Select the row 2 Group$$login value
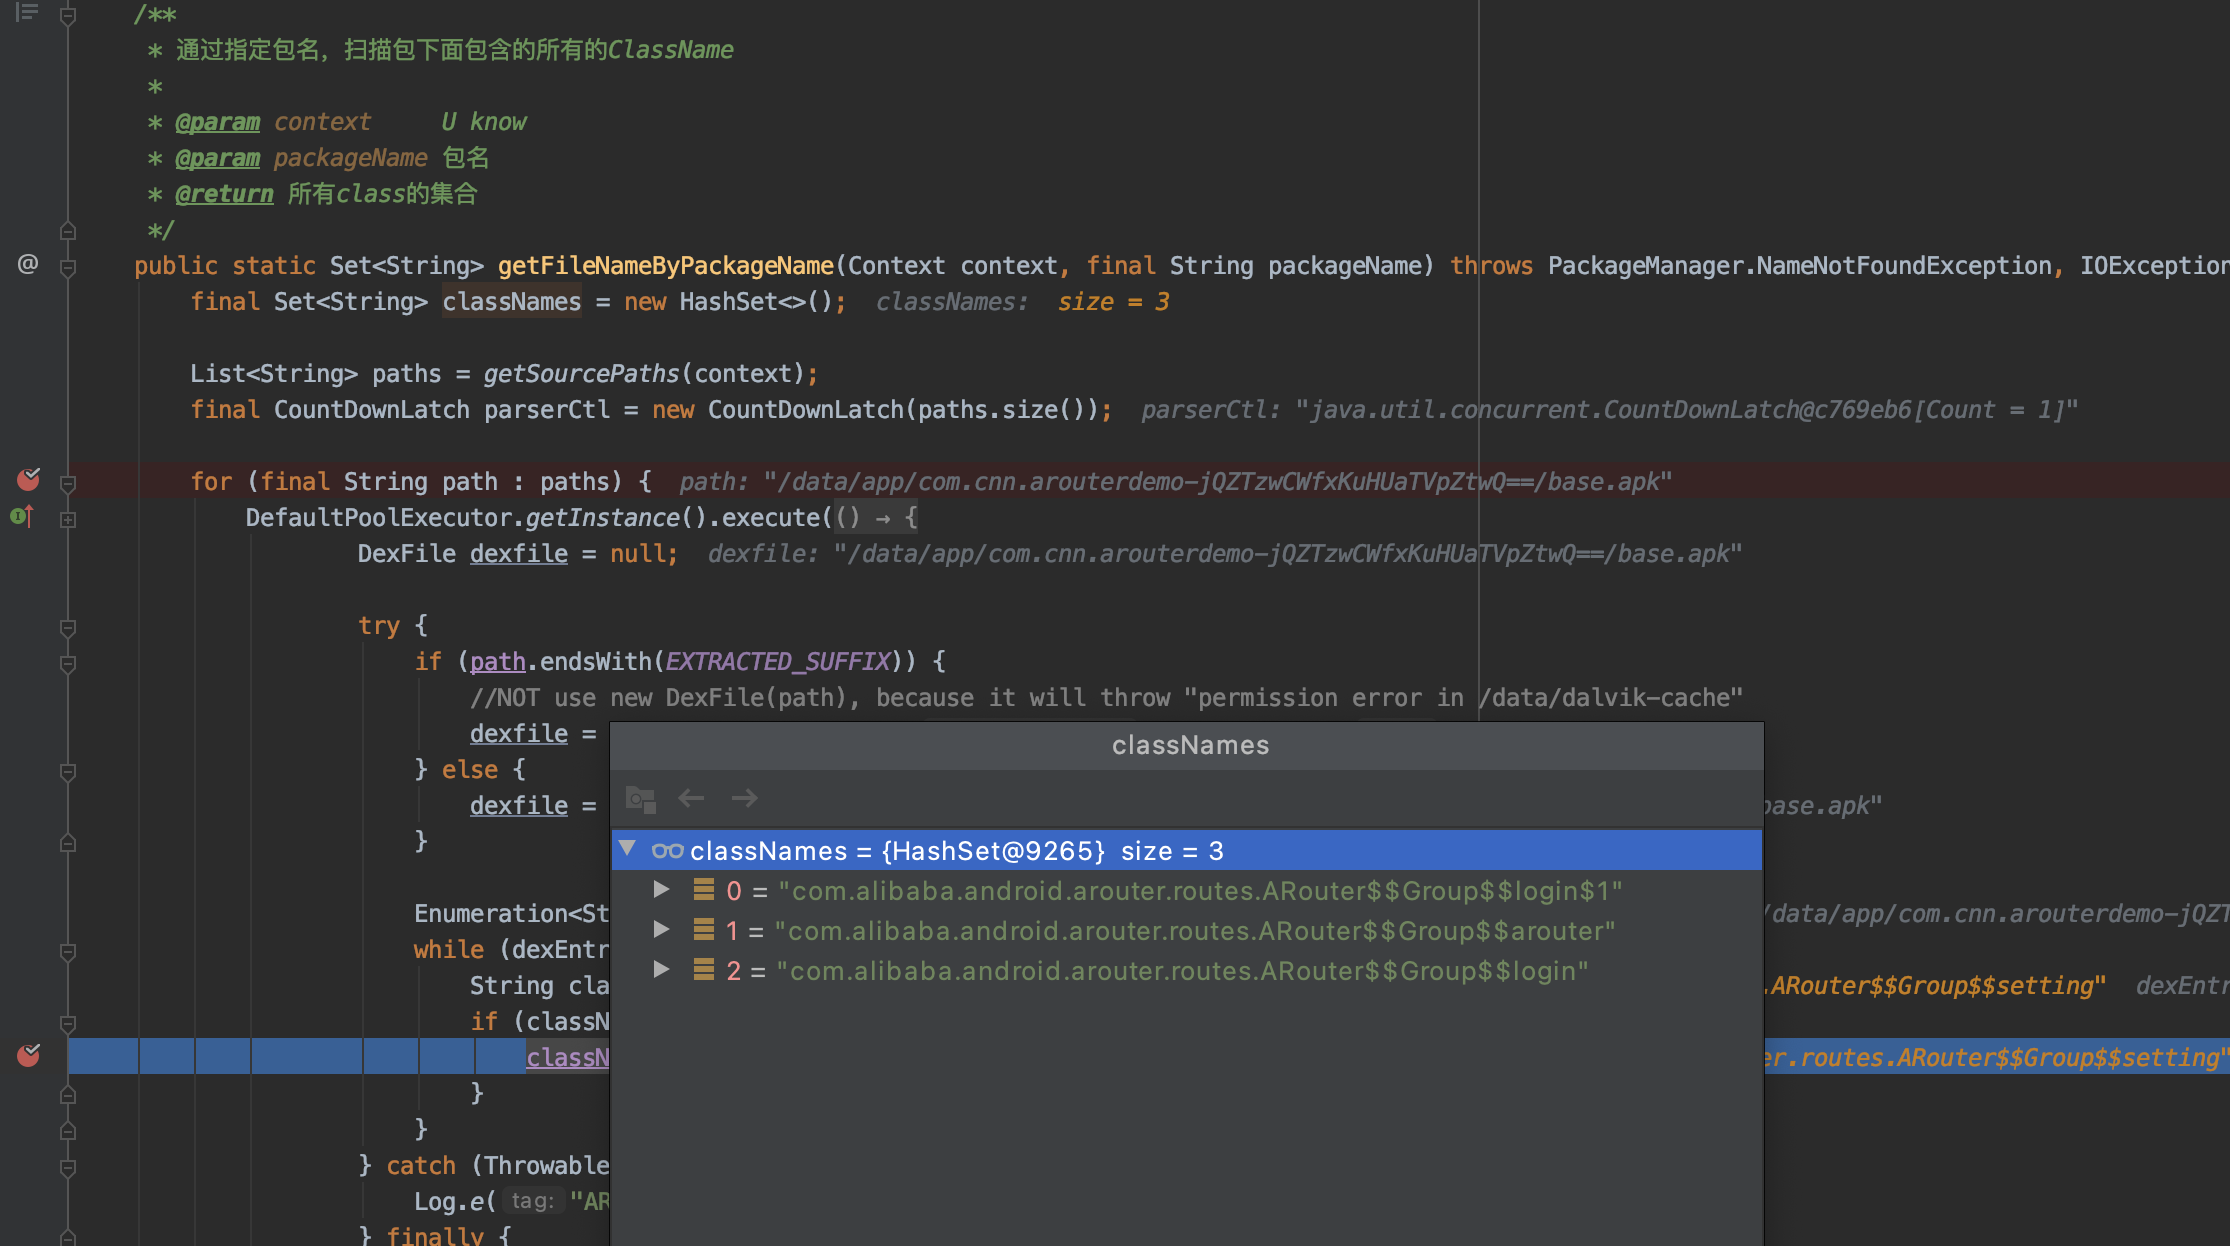Viewport: 2230px width, 1246px height. (1187, 970)
